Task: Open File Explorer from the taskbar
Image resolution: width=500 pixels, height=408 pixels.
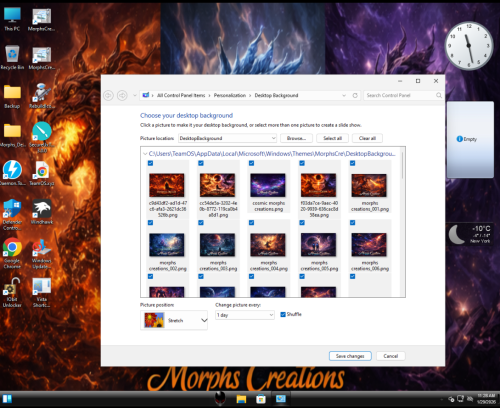Action: [241, 399]
